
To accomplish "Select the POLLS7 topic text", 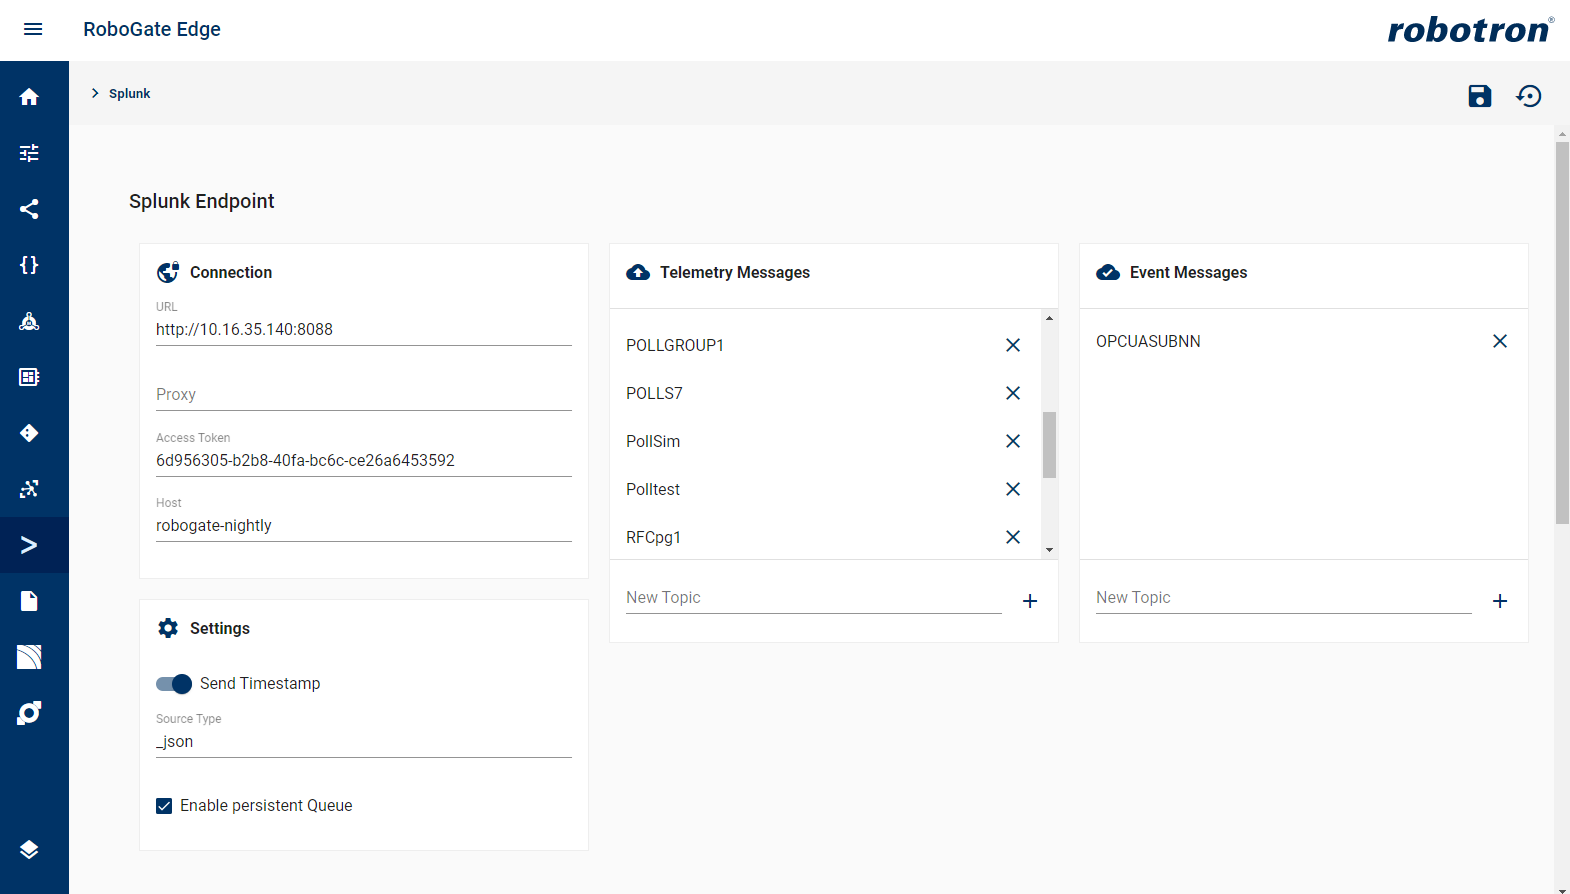I will click(654, 393).
